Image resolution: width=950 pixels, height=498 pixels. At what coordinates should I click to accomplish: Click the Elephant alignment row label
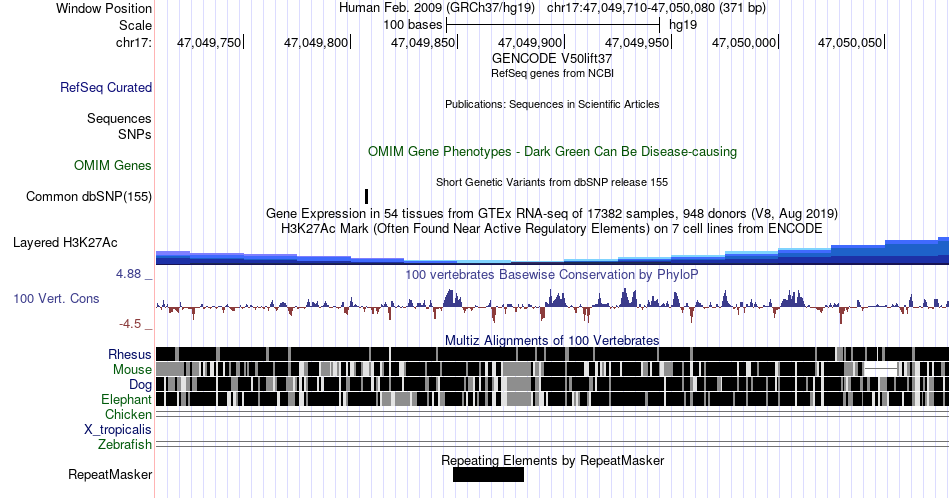point(126,399)
